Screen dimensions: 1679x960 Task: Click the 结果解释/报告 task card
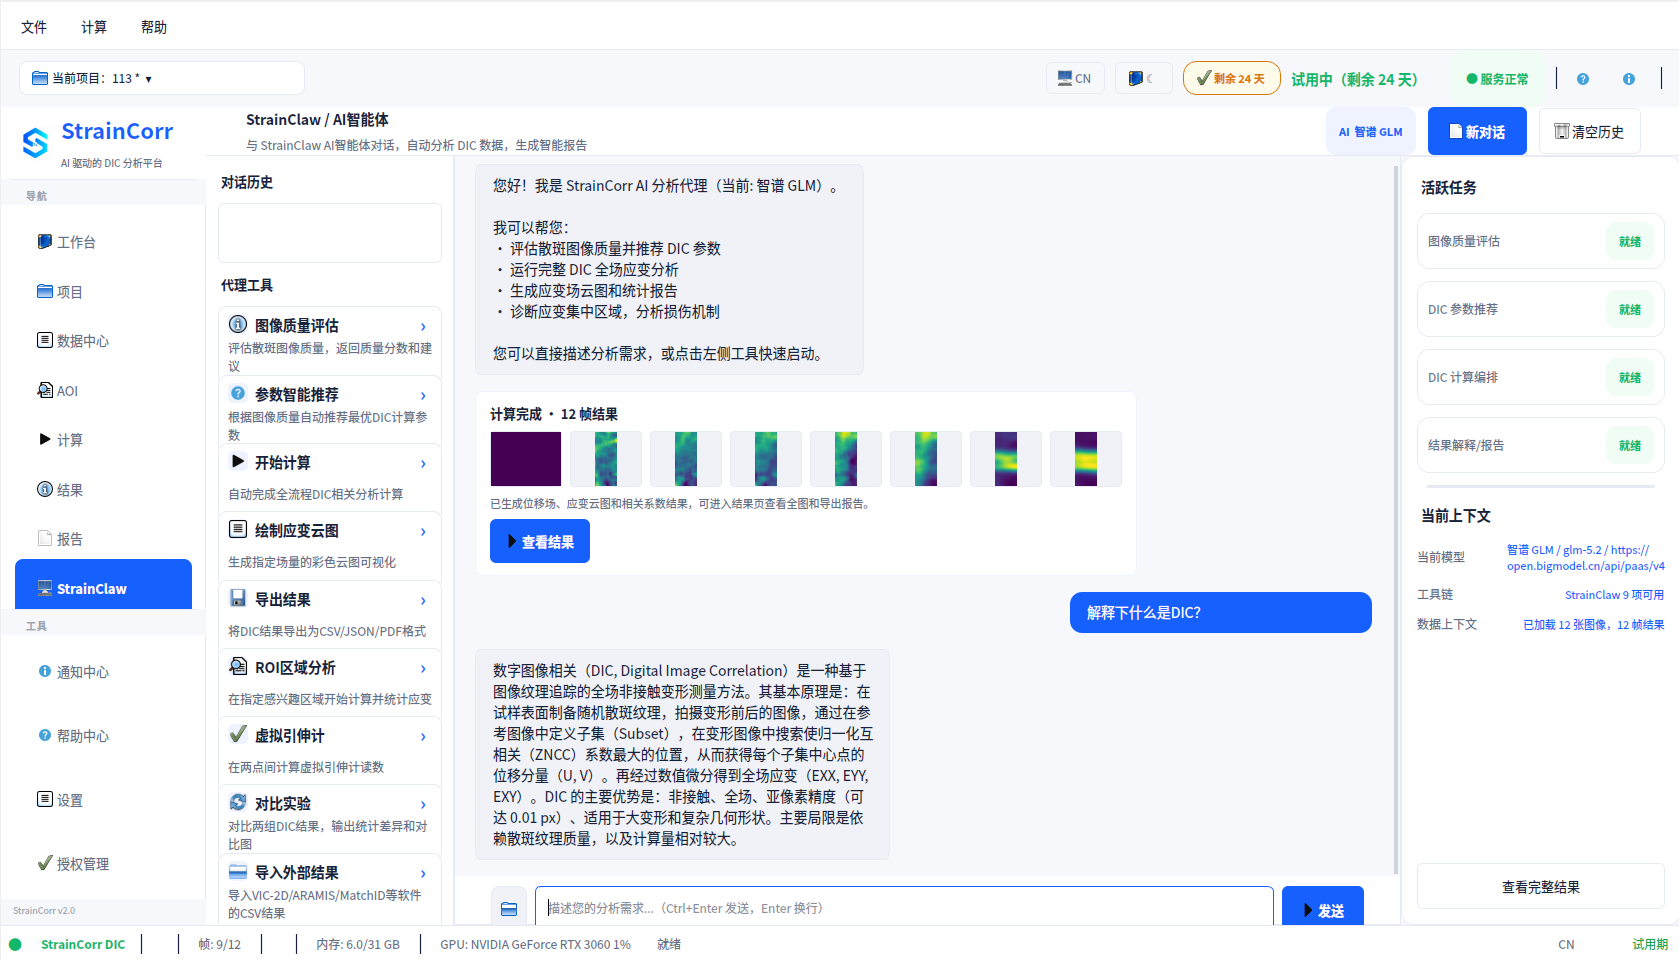pos(1540,445)
